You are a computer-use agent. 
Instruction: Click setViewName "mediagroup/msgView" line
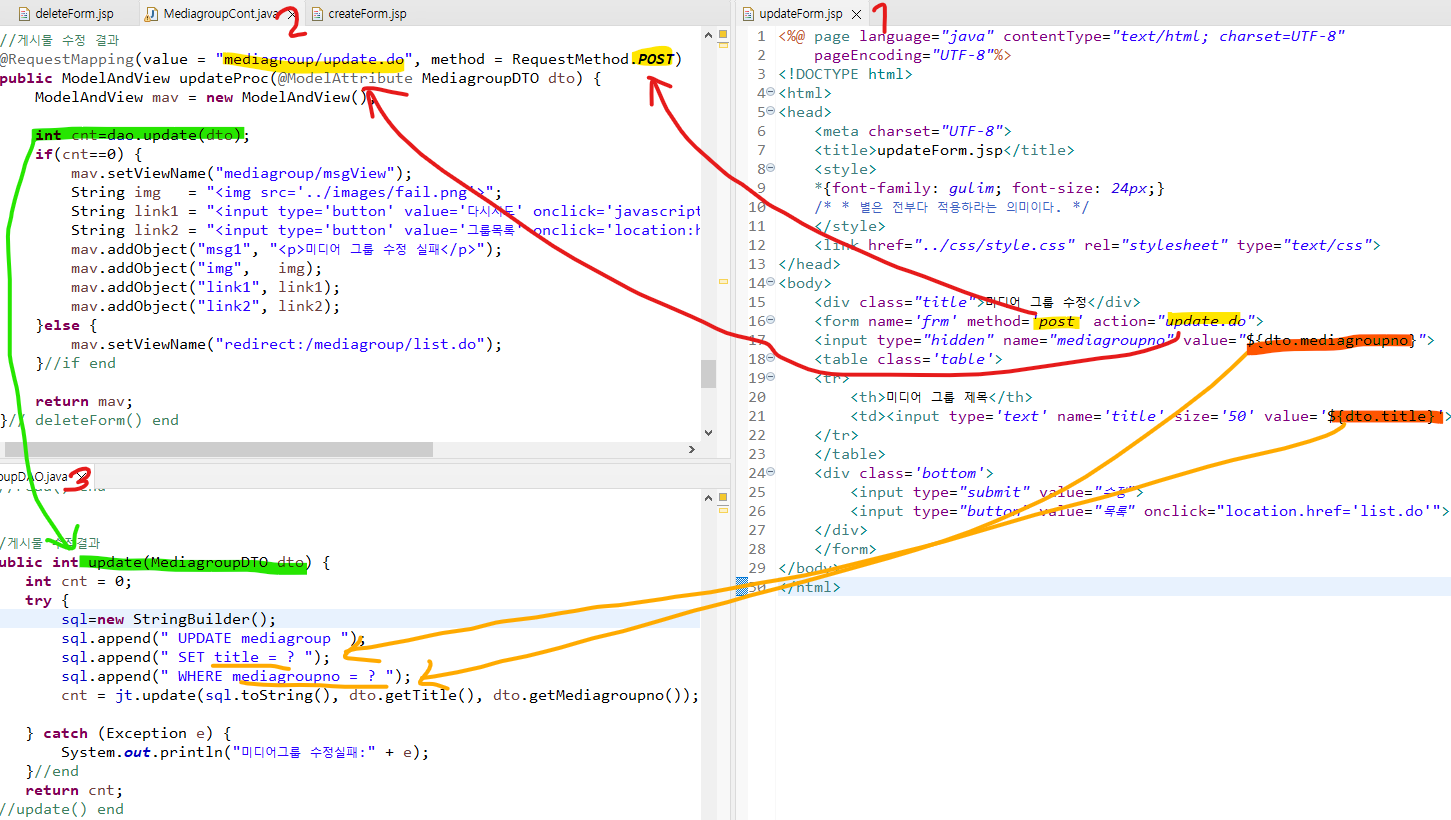(241, 173)
